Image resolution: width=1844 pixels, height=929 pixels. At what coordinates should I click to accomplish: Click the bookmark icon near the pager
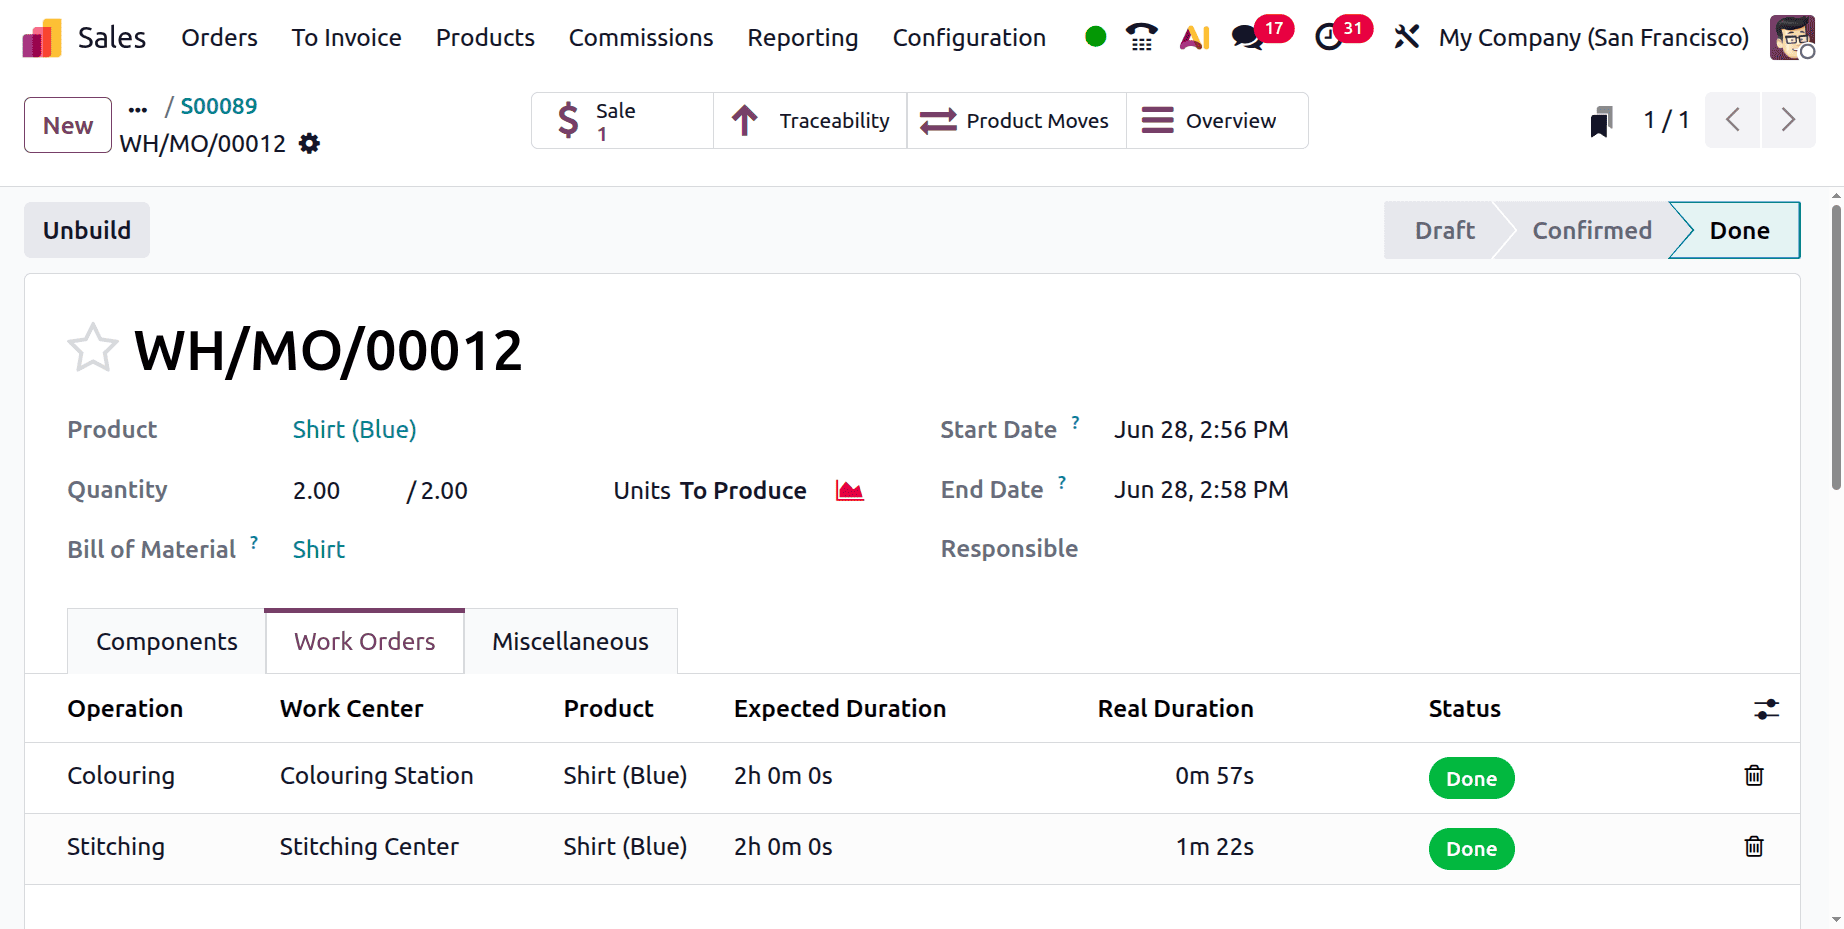click(1601, 122)
